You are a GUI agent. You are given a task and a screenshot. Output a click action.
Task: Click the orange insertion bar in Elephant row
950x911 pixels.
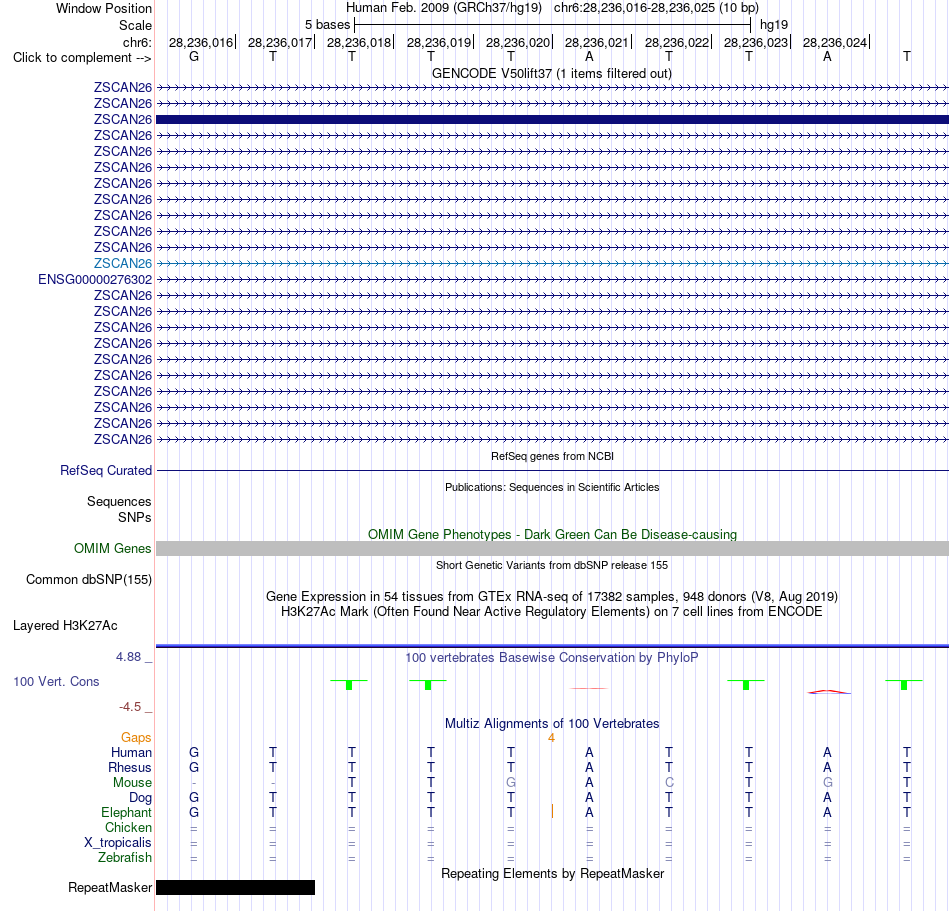tap(552, 811)
